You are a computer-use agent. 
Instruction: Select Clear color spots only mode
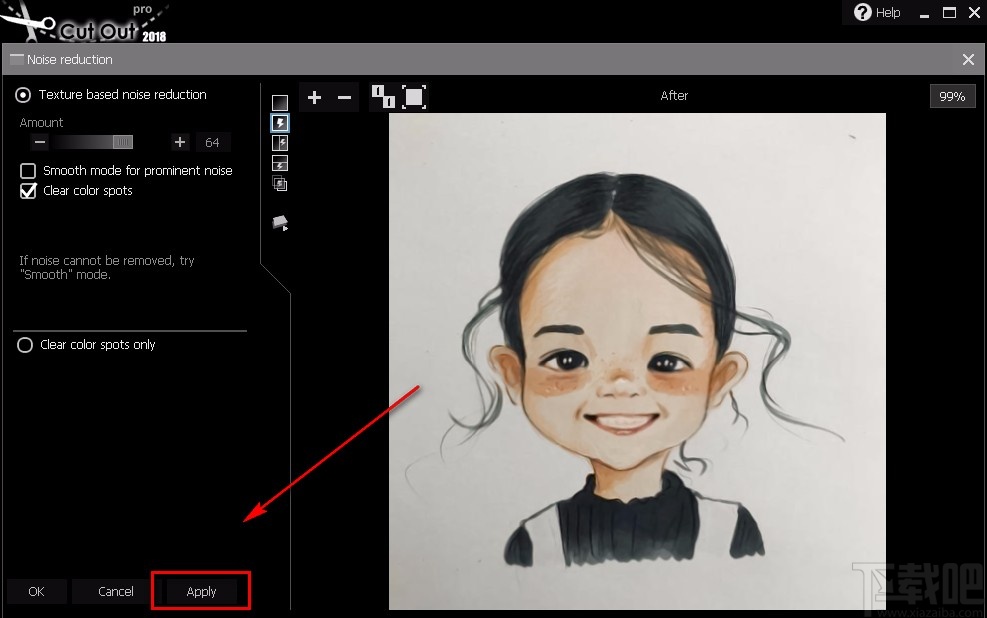point(24,344)
